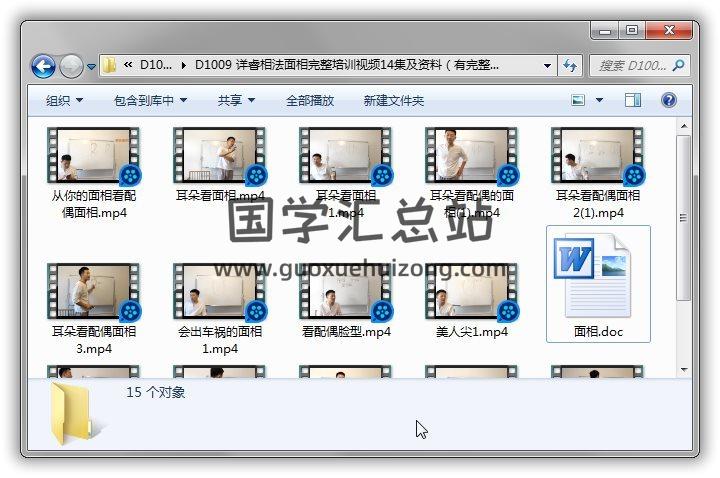The width and height of the screenshot is (720, 478).
Task: Select the 耳朵看配偶面相3.mp4 video thumbnail
Action: [x=94, y=292]
